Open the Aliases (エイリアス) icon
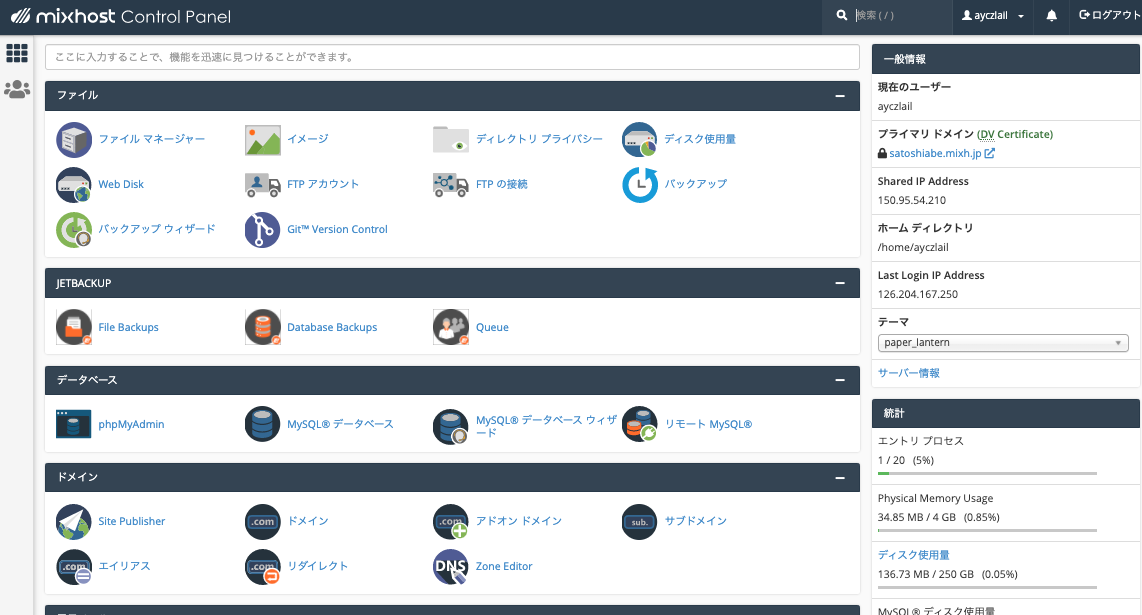Image resolution: width=1142 pixels, height=615 pixels. coord(74,567)
